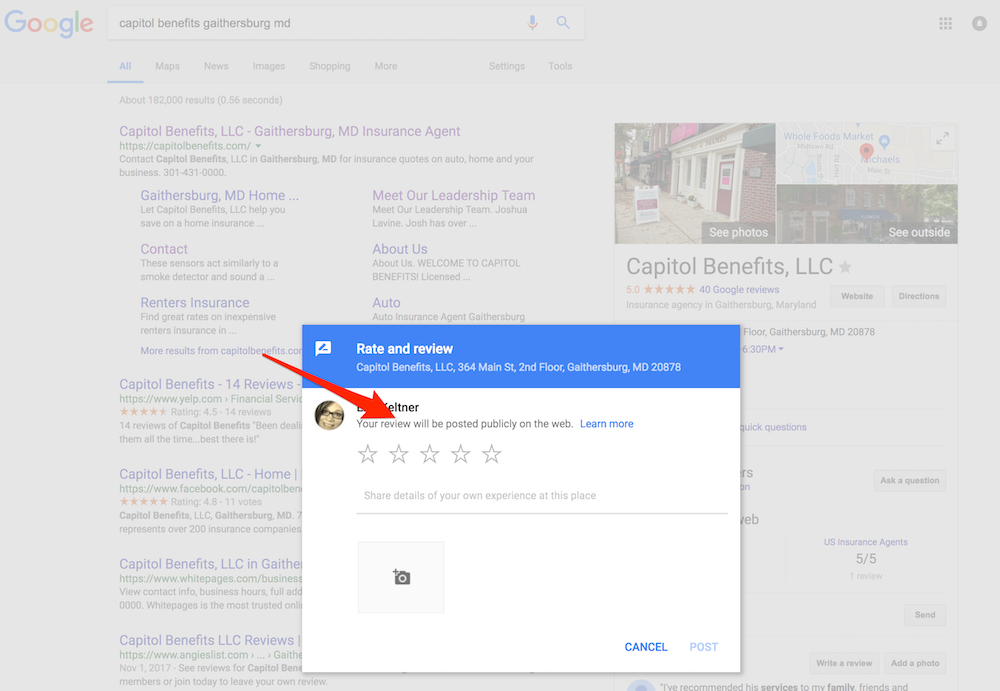Click the review details text field
This screenshot has width=1000, height=691.
542,496
